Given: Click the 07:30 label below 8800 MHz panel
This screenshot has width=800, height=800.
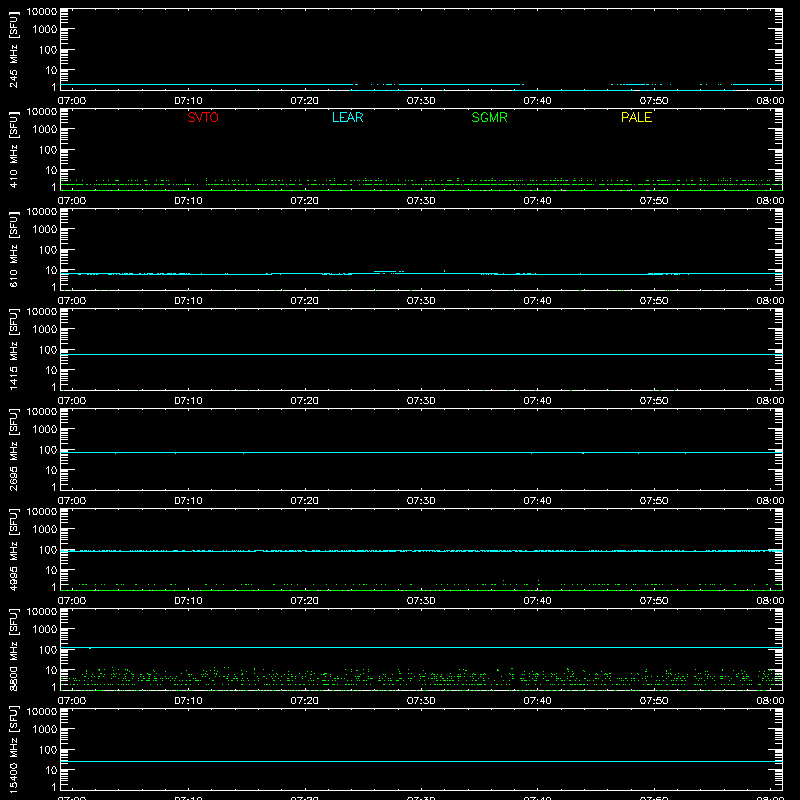Looking at the screenshot, I should [x=421, y=701].
